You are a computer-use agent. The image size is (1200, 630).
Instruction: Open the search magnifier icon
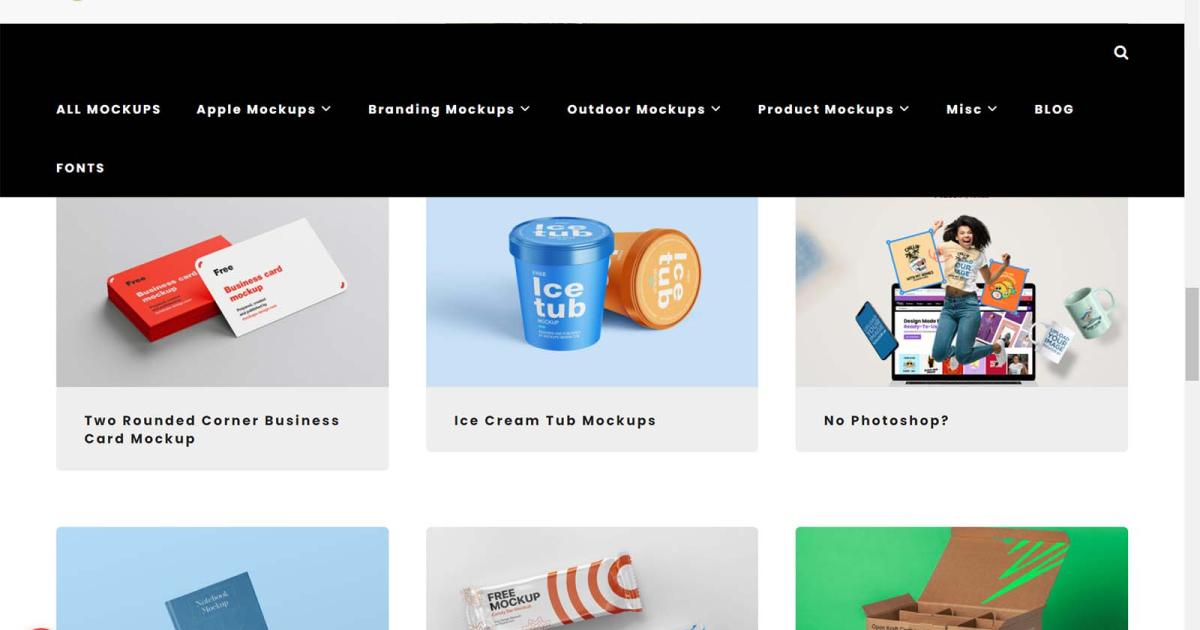[1121, 52]
